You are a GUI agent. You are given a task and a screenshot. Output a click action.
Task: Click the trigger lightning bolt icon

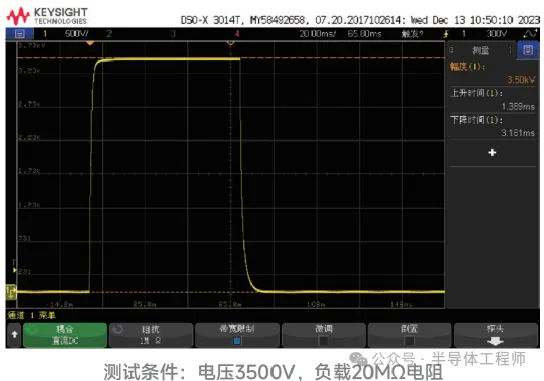point(446,34)
